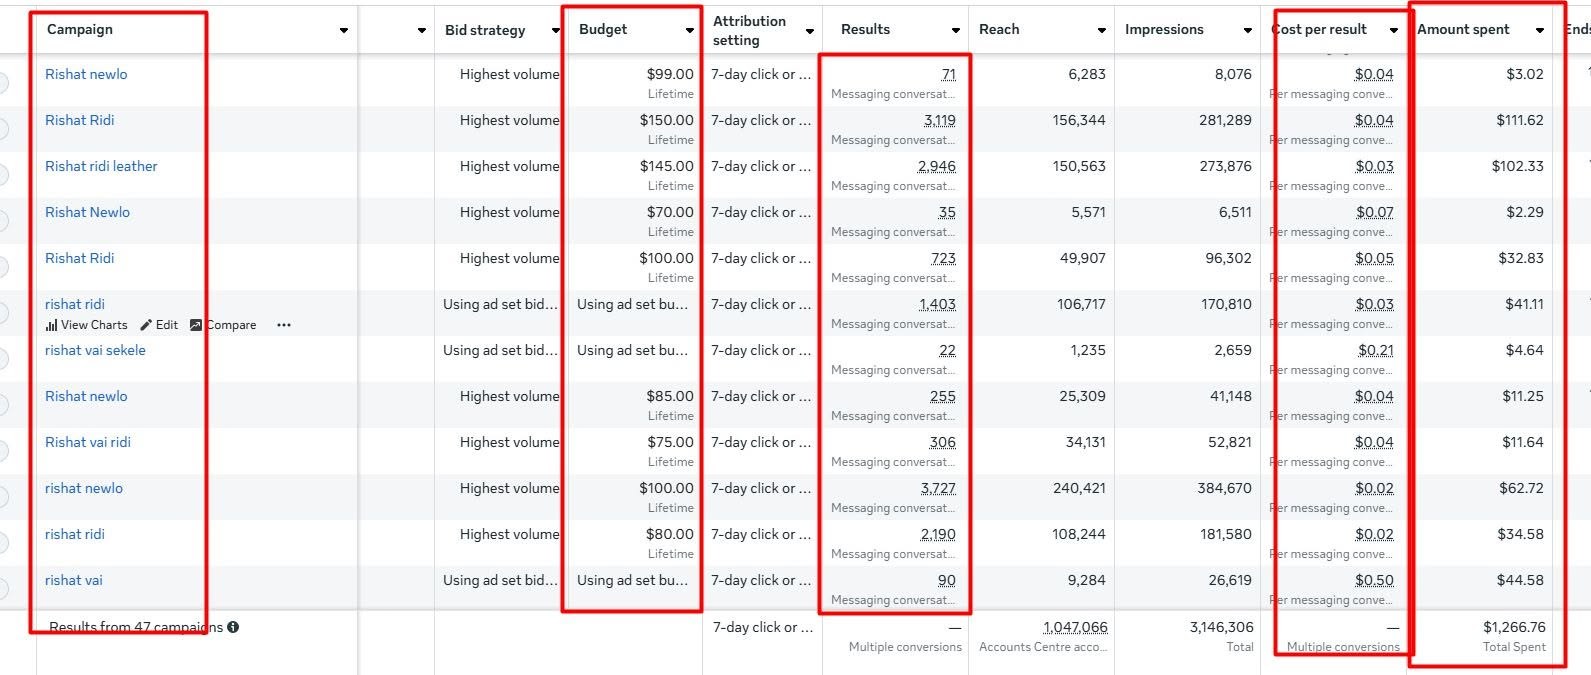
Task: Open the Amount spent column dropdown
Action: tap(1540, 30)
